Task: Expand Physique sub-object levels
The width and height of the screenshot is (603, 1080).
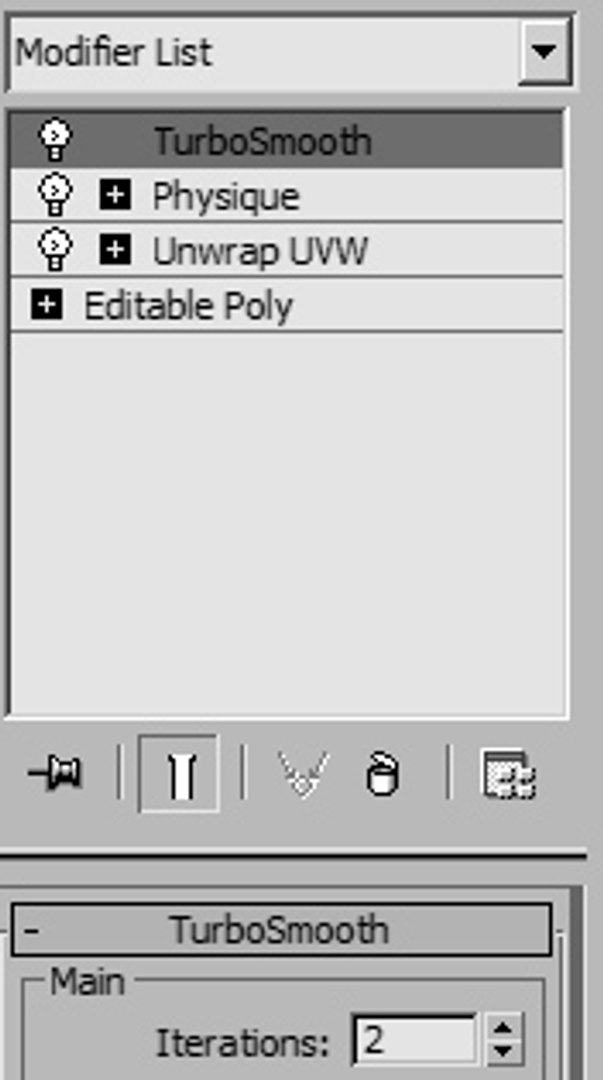Action: (x=114, y=194)
